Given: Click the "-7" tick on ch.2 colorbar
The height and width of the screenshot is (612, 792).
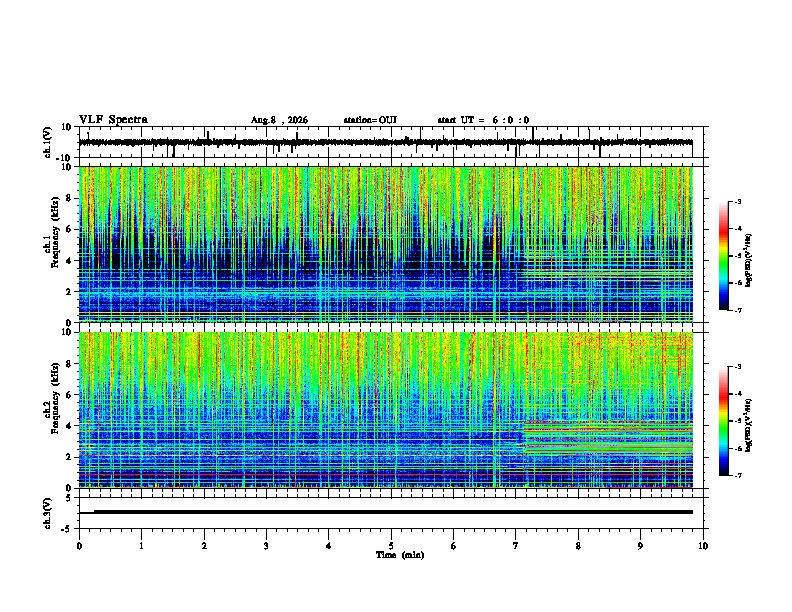Looking at the screenshot, I should coord(738,475).
